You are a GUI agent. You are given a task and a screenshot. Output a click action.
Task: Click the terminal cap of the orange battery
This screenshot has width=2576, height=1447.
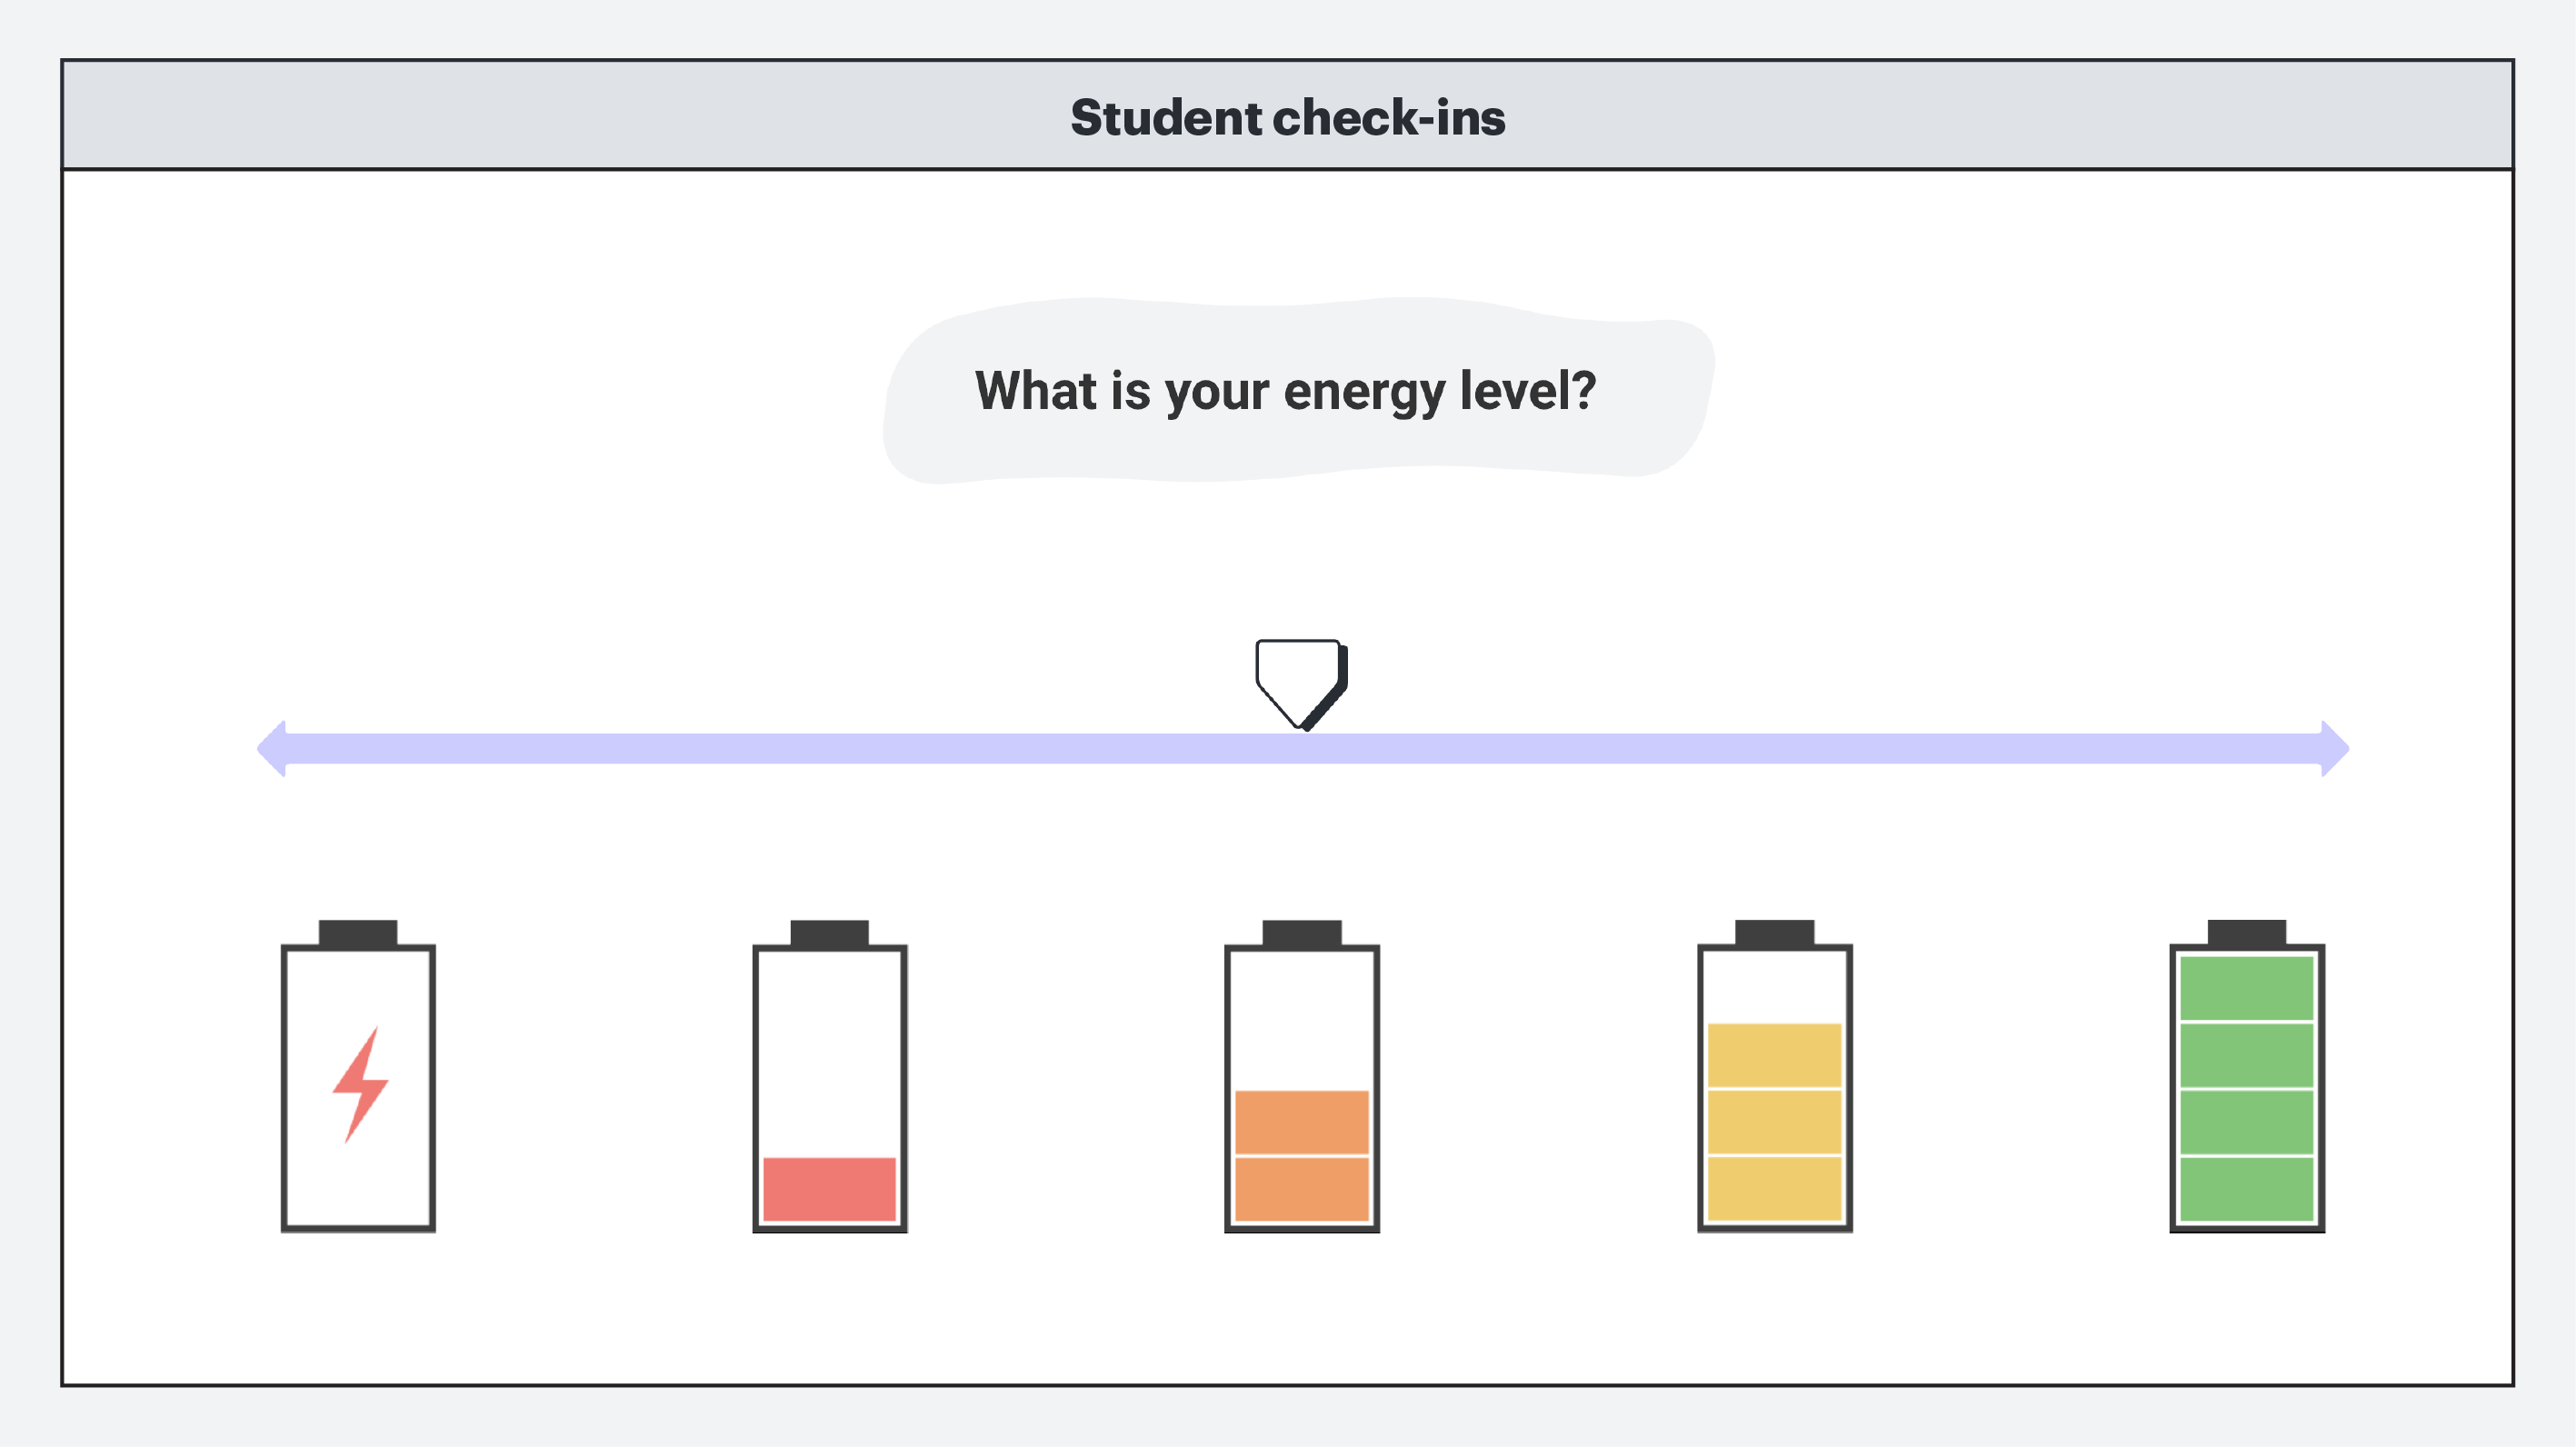click(1301, 932)
